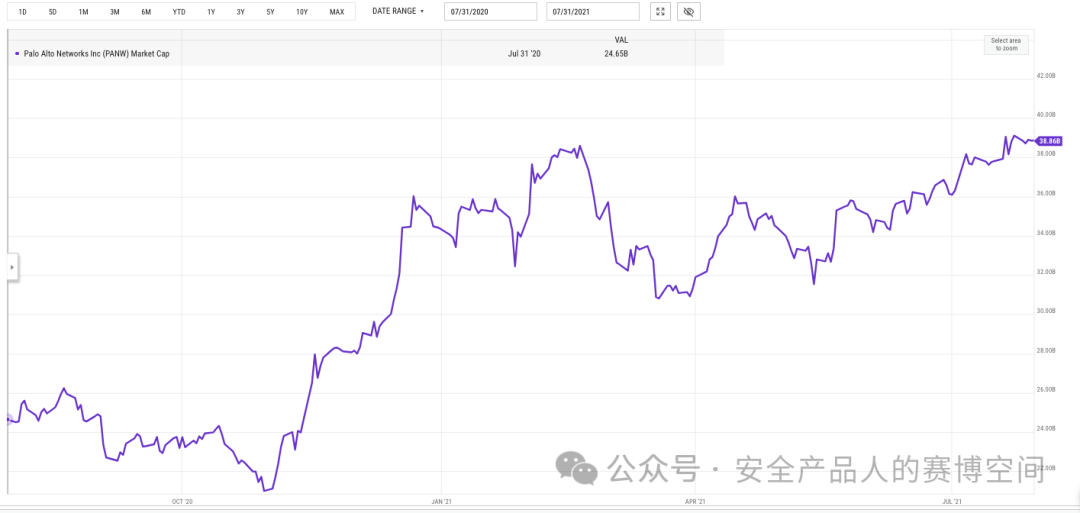1080x513 pixels.
Task: Expand chart to fullscreen
Action: (x=661, y=12)
